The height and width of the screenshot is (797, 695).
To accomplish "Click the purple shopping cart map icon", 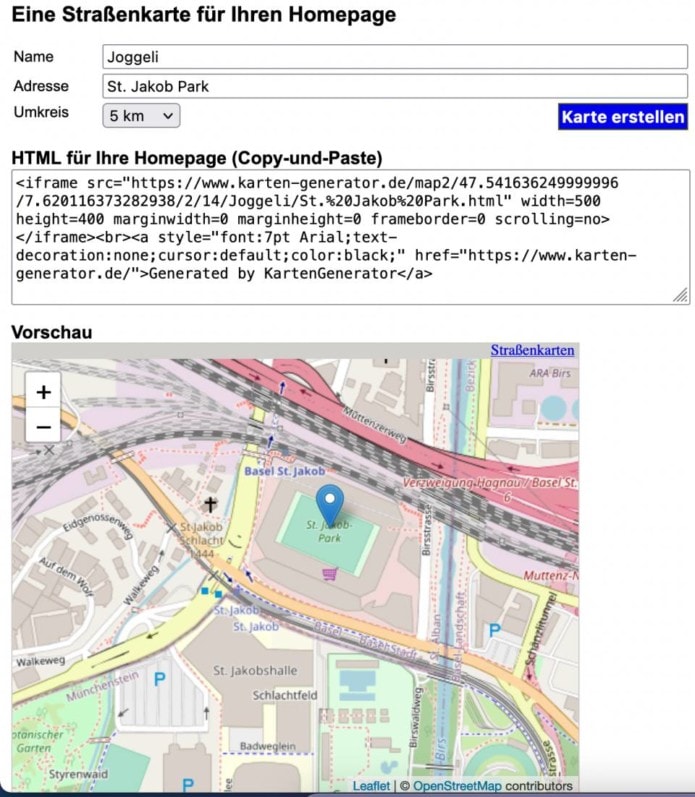I will pos(329,573).
